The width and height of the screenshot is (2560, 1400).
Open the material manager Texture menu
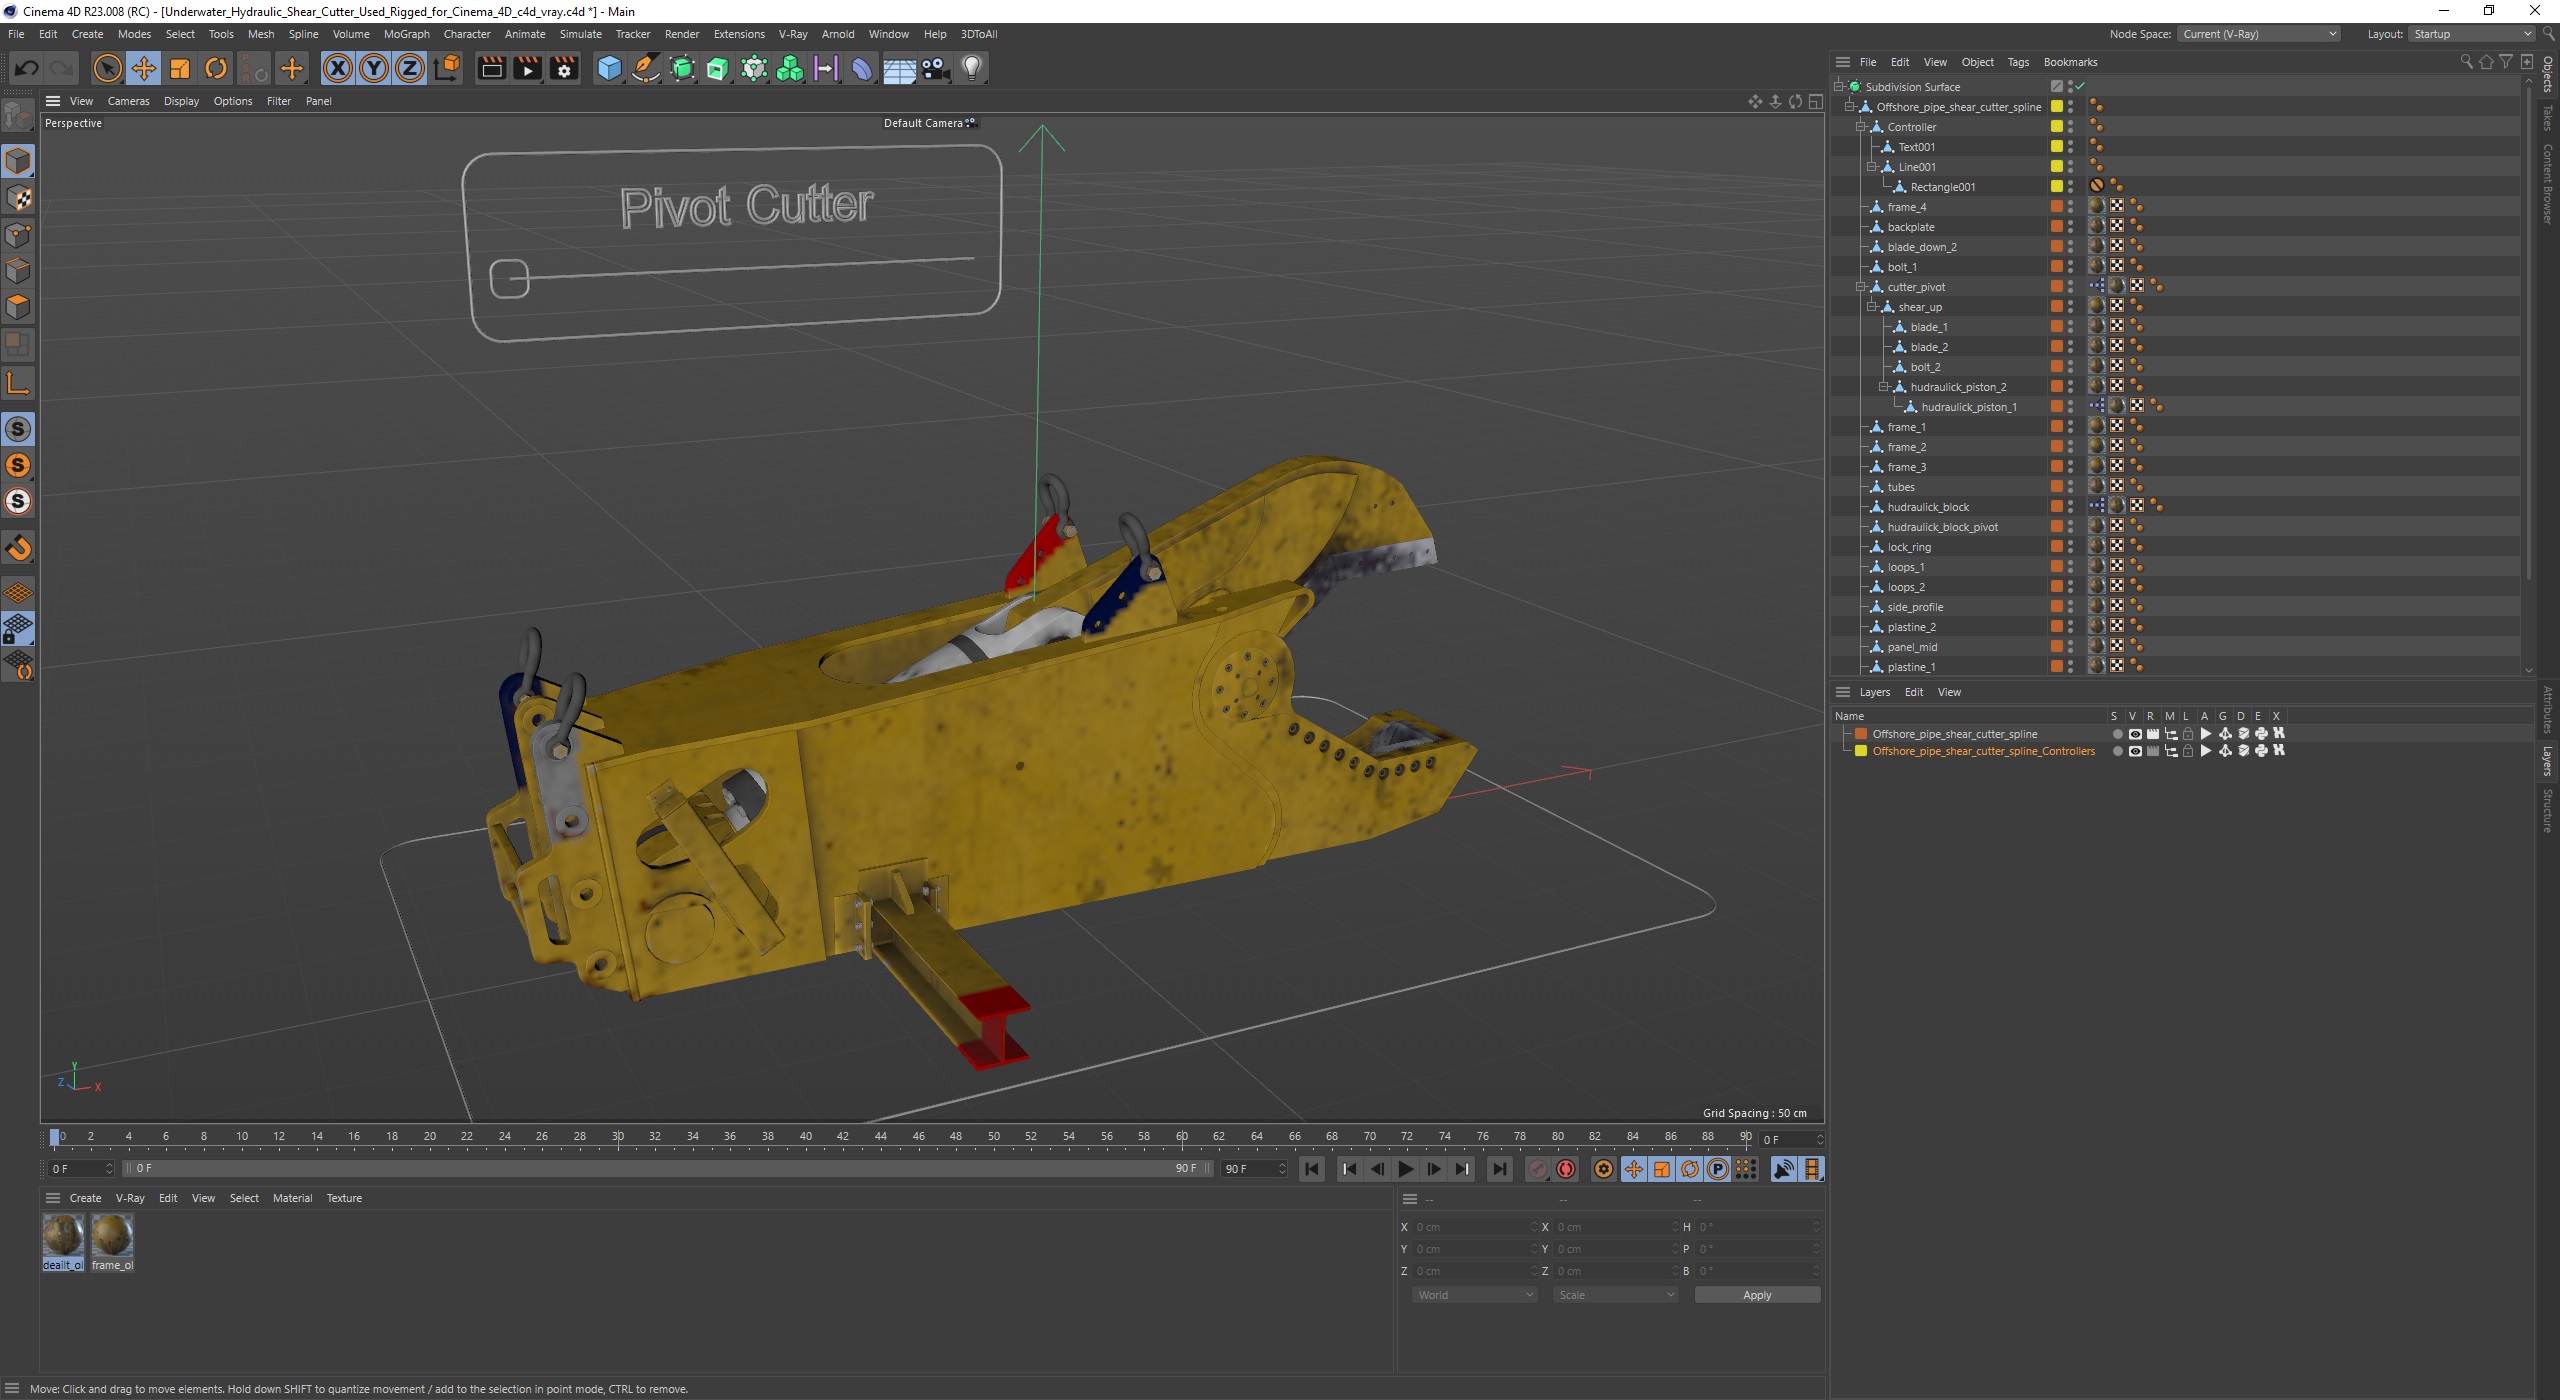coord(344,1198)
